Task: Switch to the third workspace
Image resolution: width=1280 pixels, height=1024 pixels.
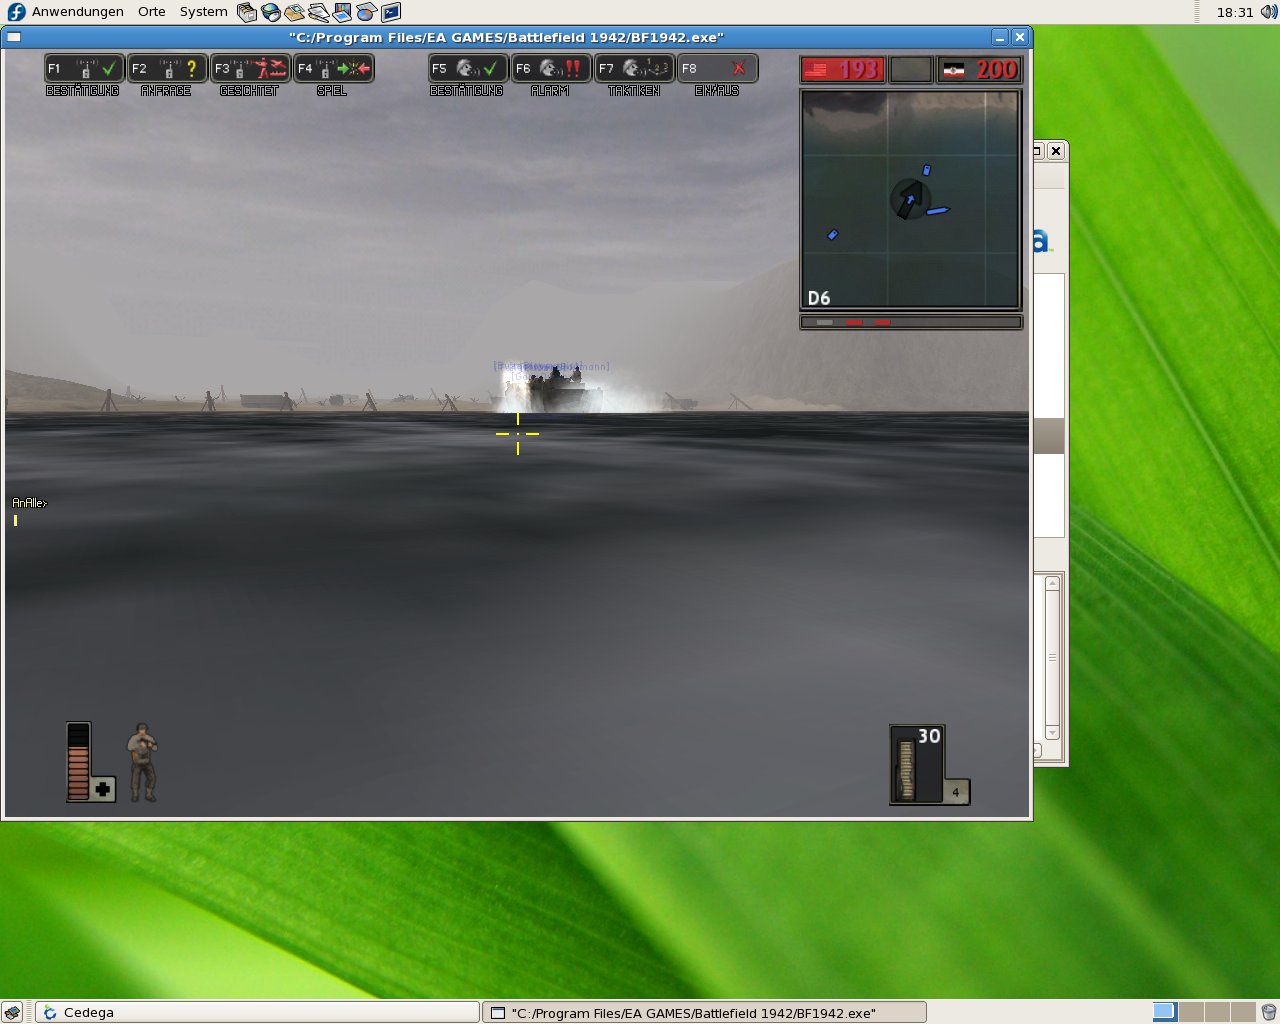Action: point(1217,1012)
